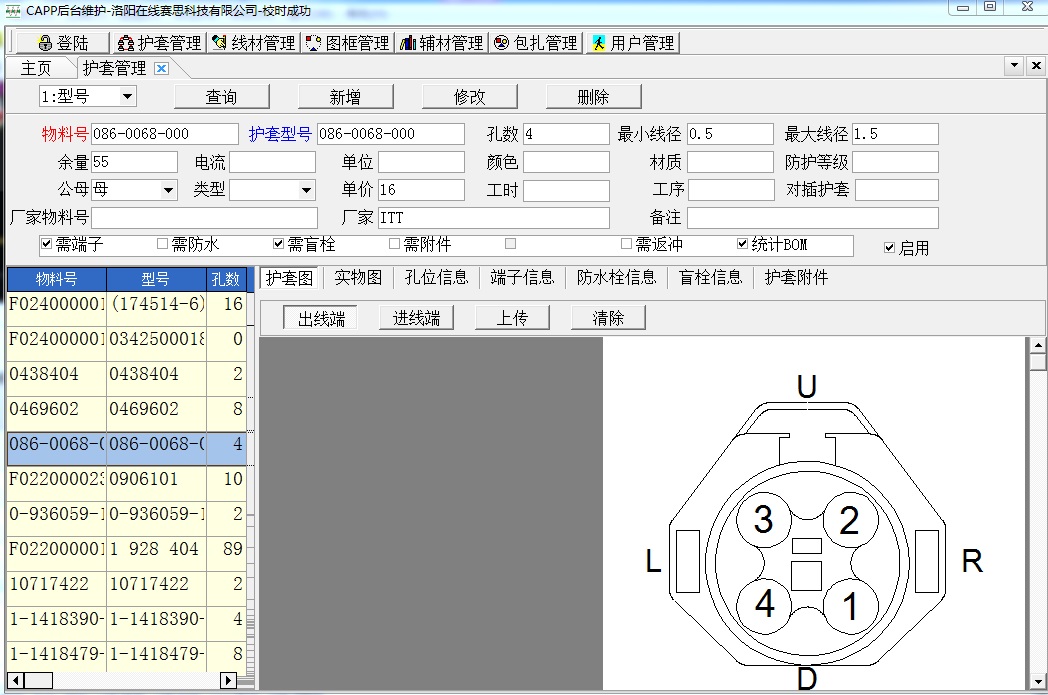Toggle the 统计BOM checkbox
The image size is (1048, 695).
coord(743,244)
